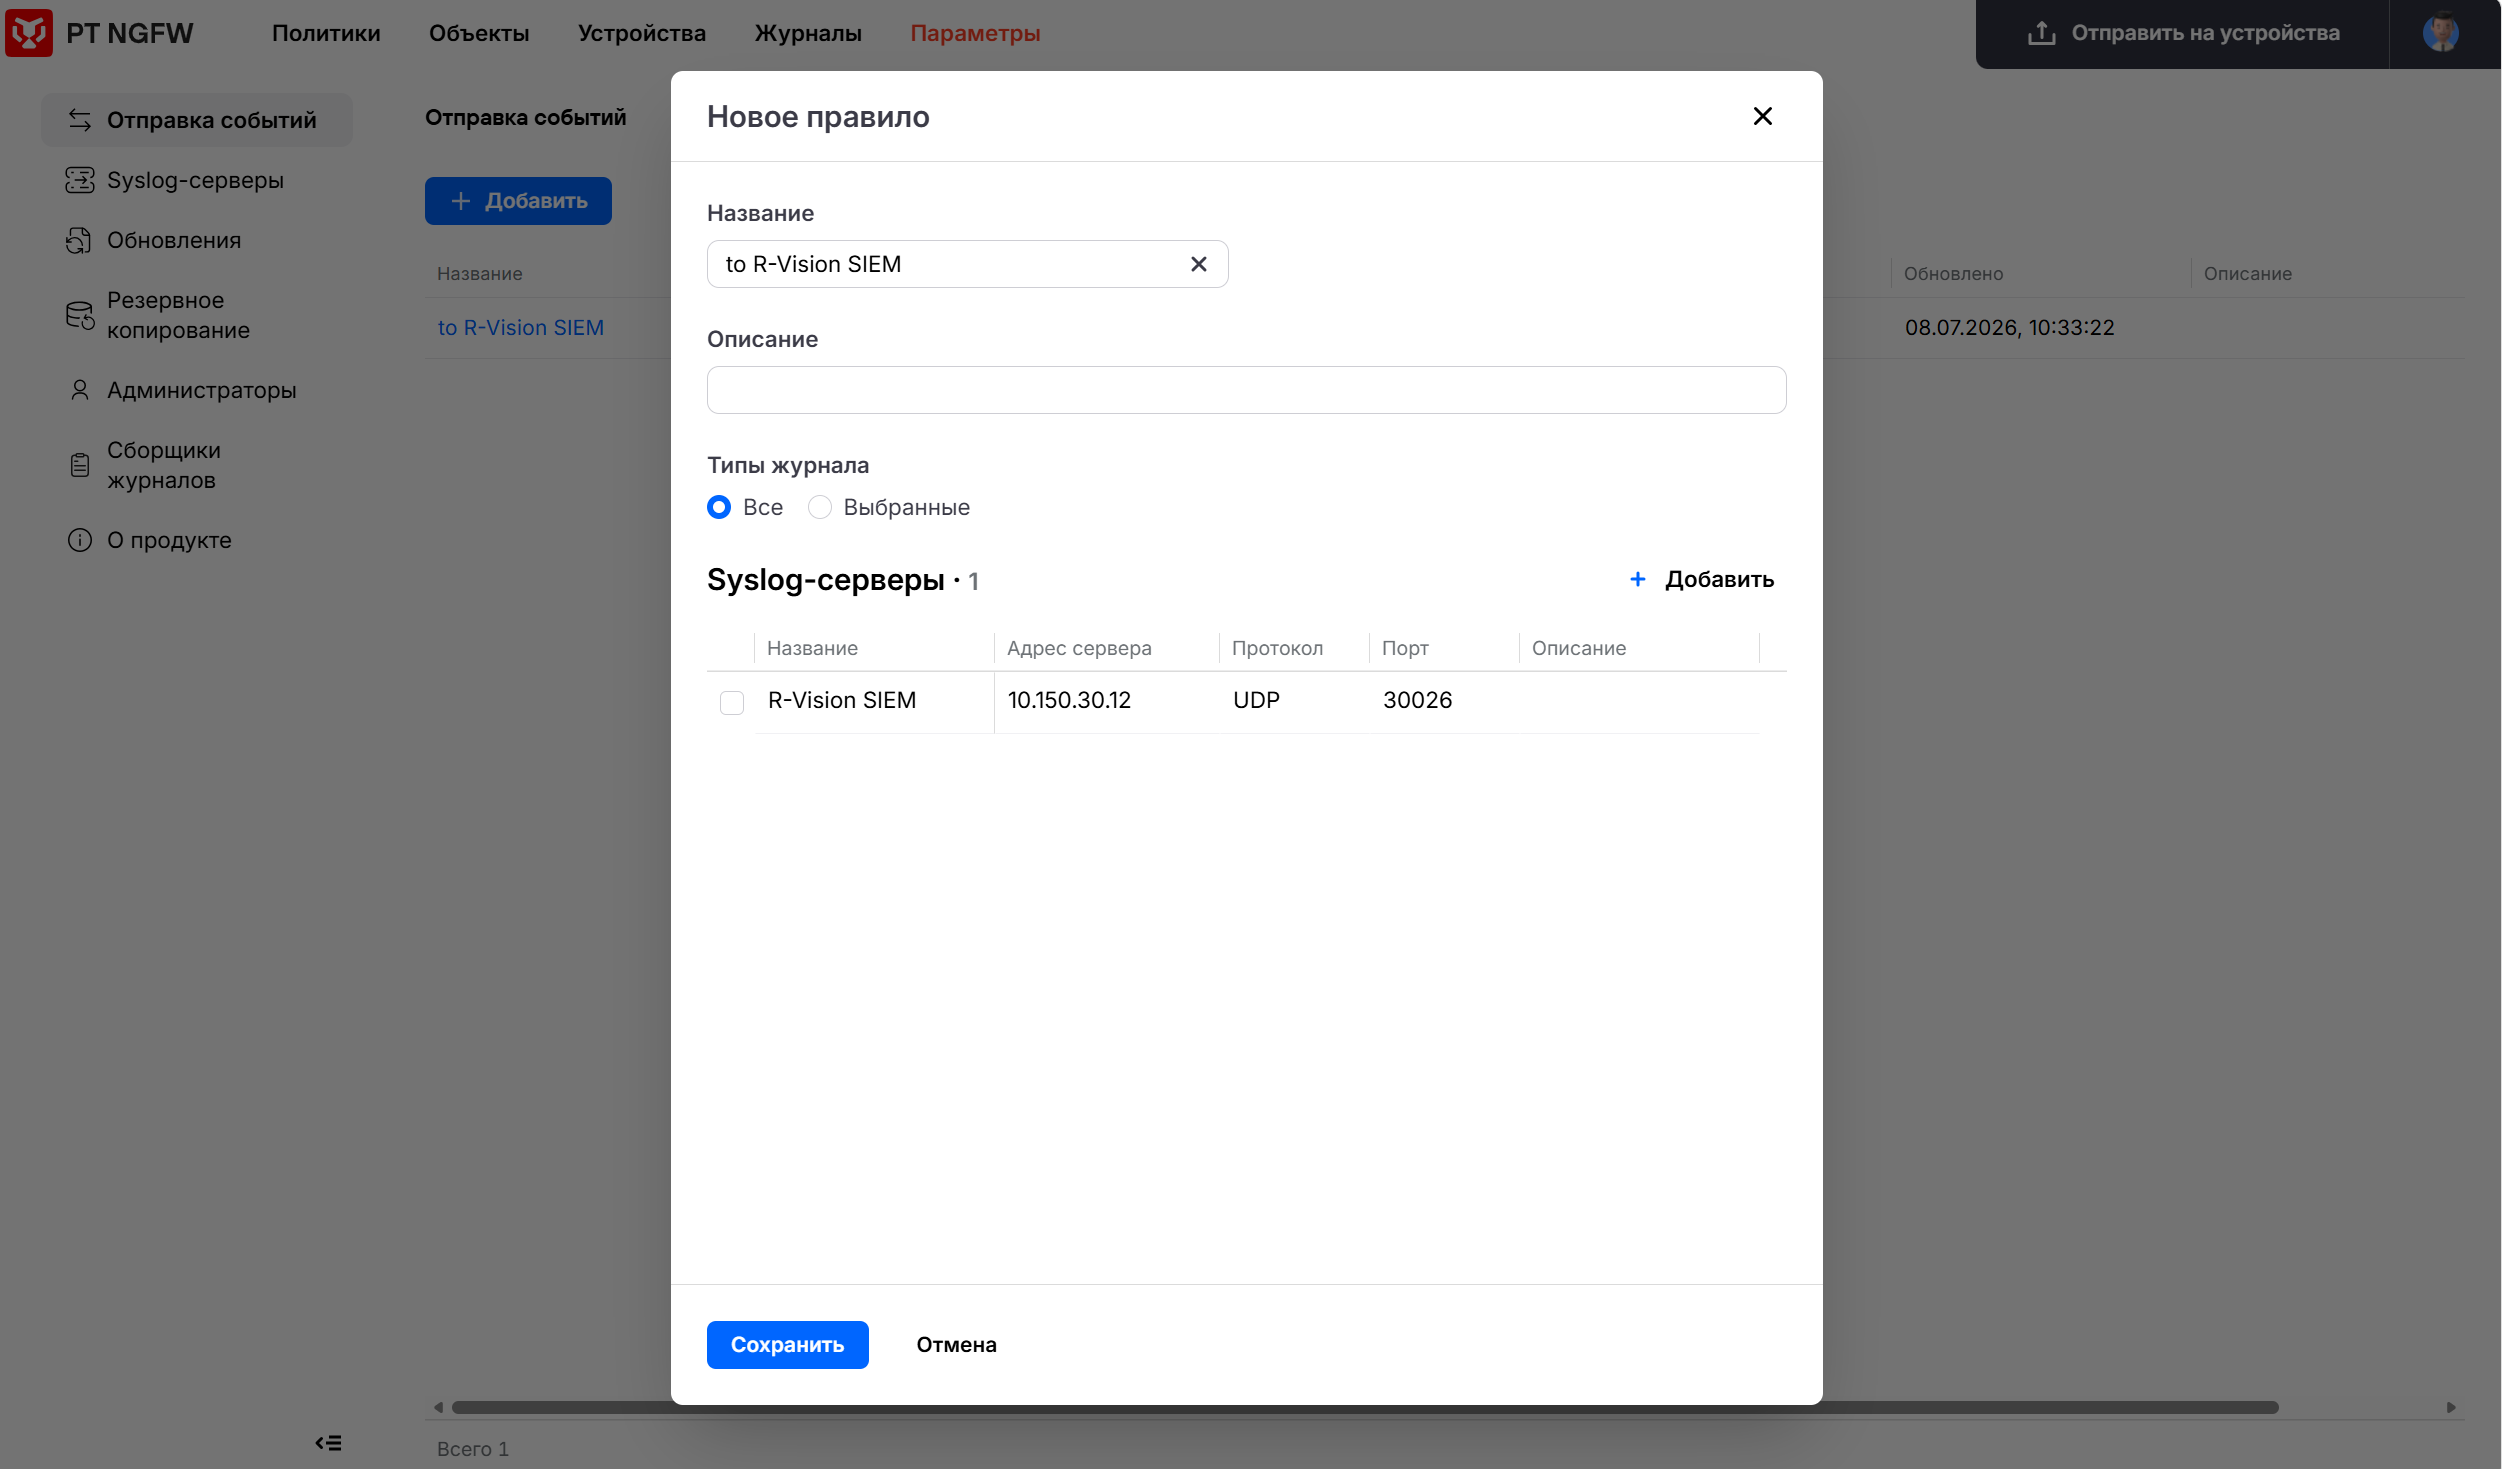This screenshot has width=2502, height=1469.
Task: Click the blue Добавить button on the background page
Action: pyautogui.click(x=518, y=201)
